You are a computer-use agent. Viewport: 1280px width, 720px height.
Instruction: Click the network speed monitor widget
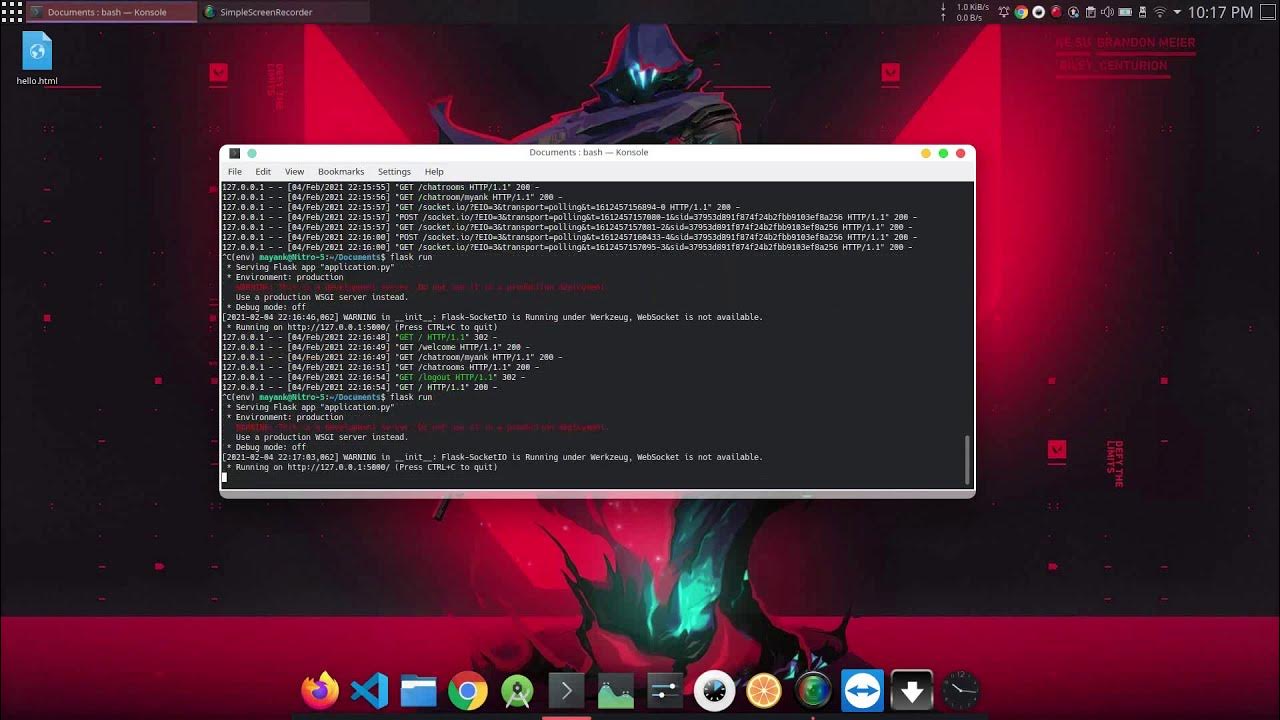point(965,12)
